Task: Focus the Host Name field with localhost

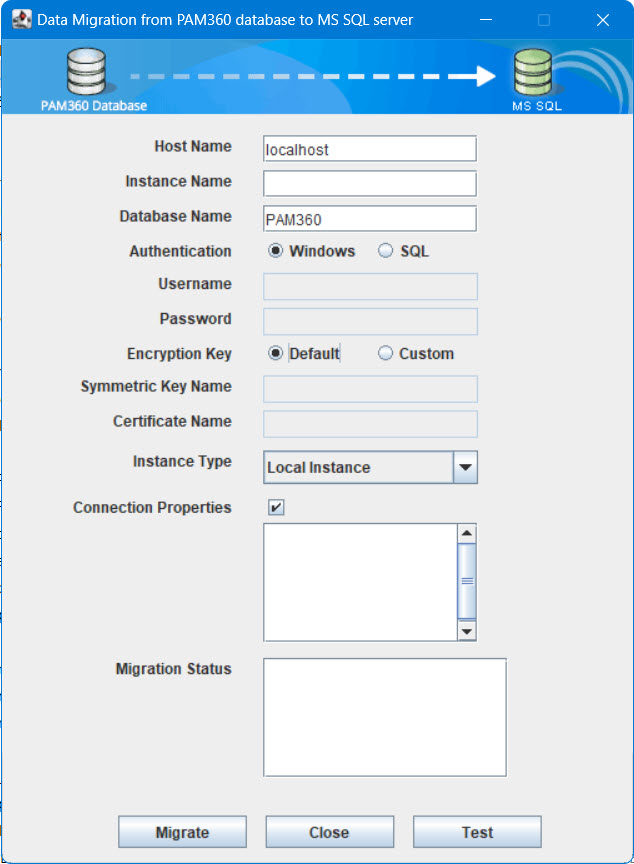Action: coord(370,149)
